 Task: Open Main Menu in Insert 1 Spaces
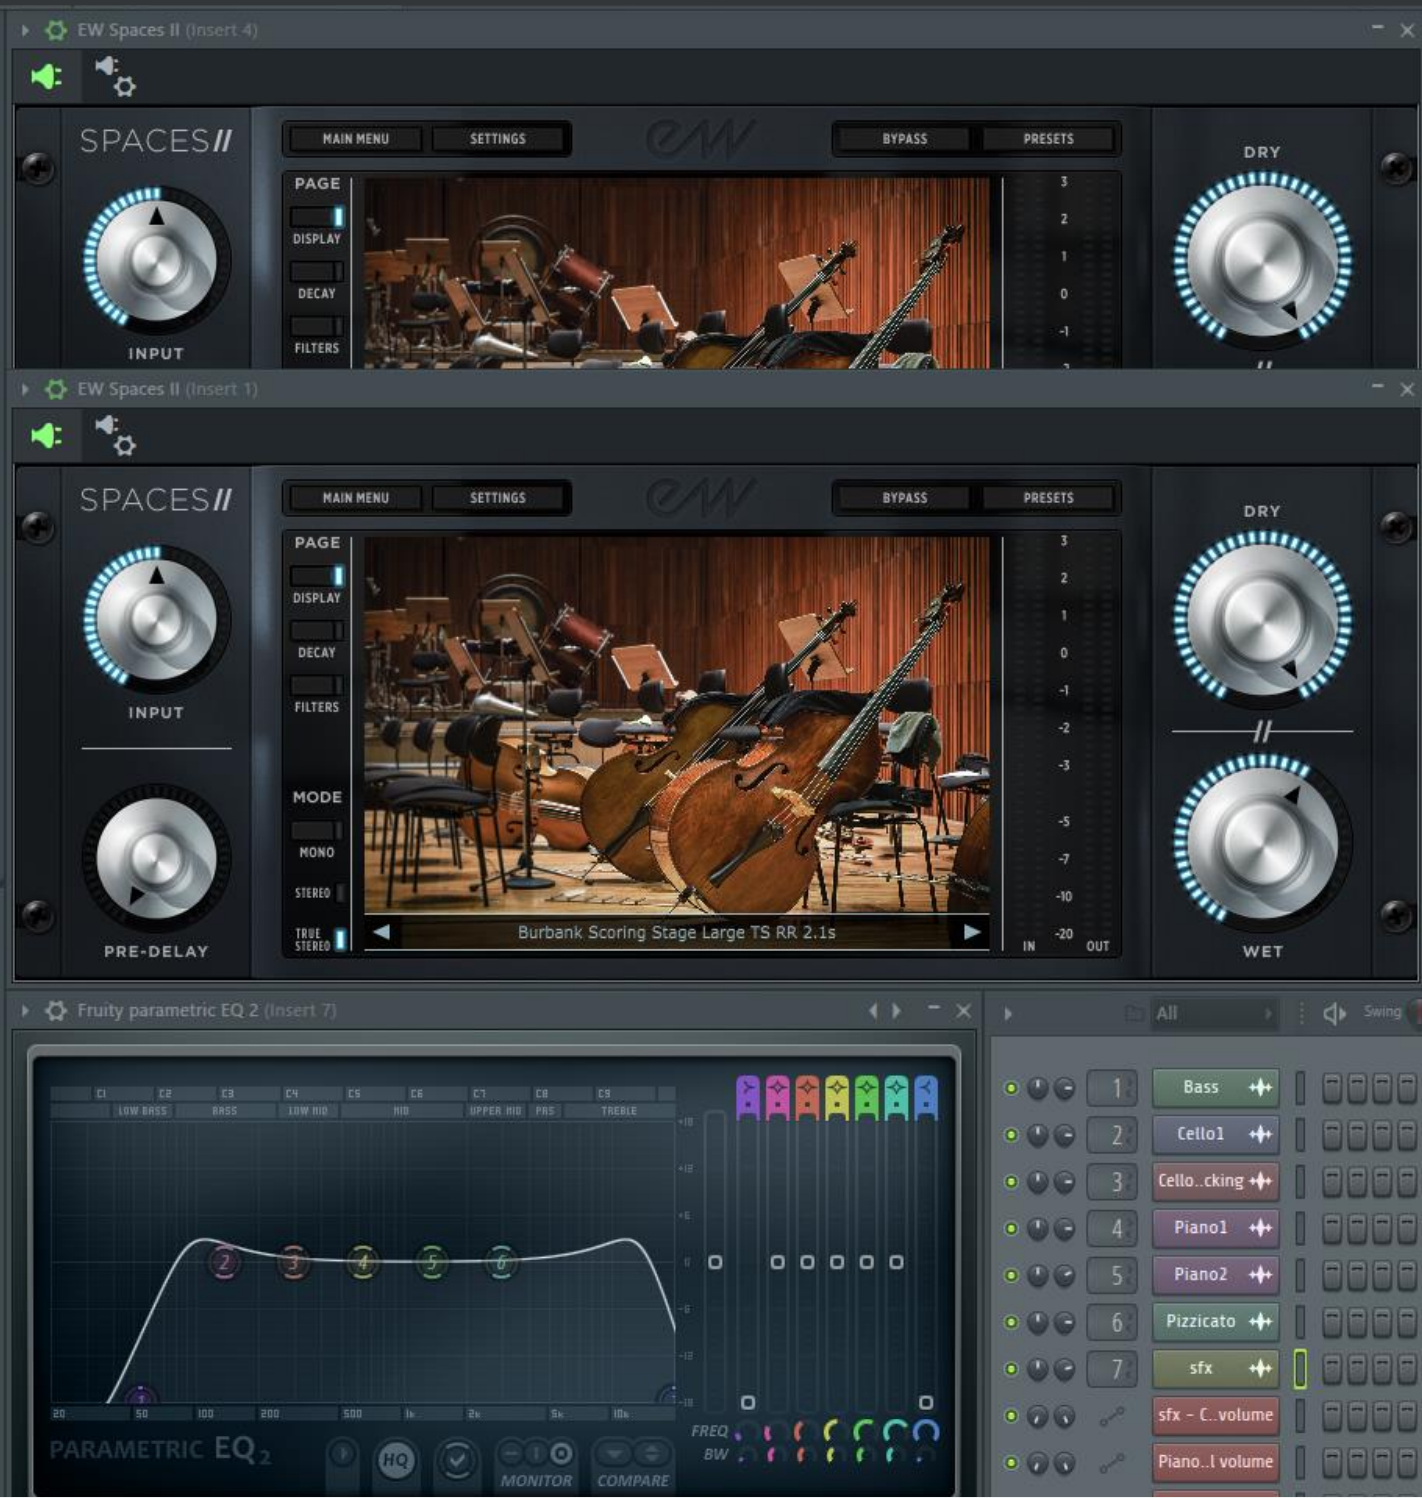[355, 498]
